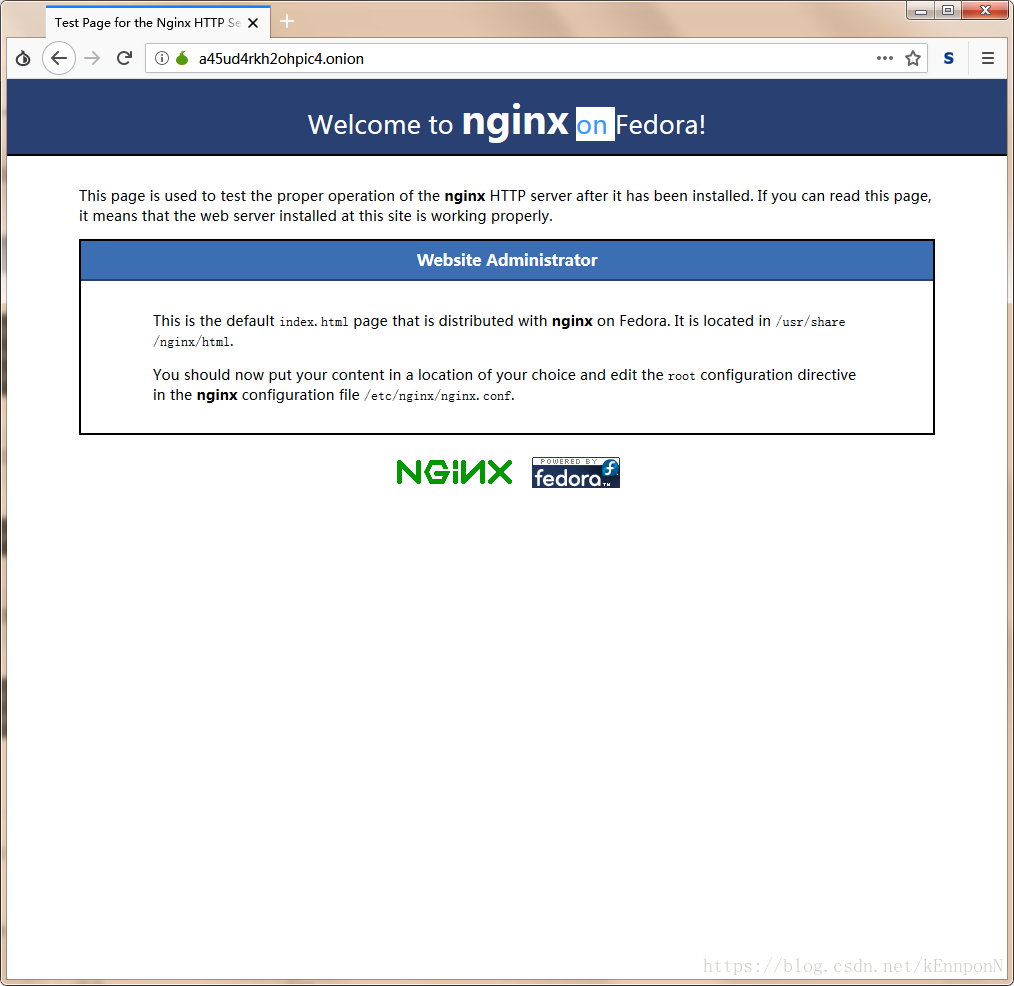Close the Test Page for Nginx tab
Image resolution: width=1014 pixels, height=986 pixels.
254,23
